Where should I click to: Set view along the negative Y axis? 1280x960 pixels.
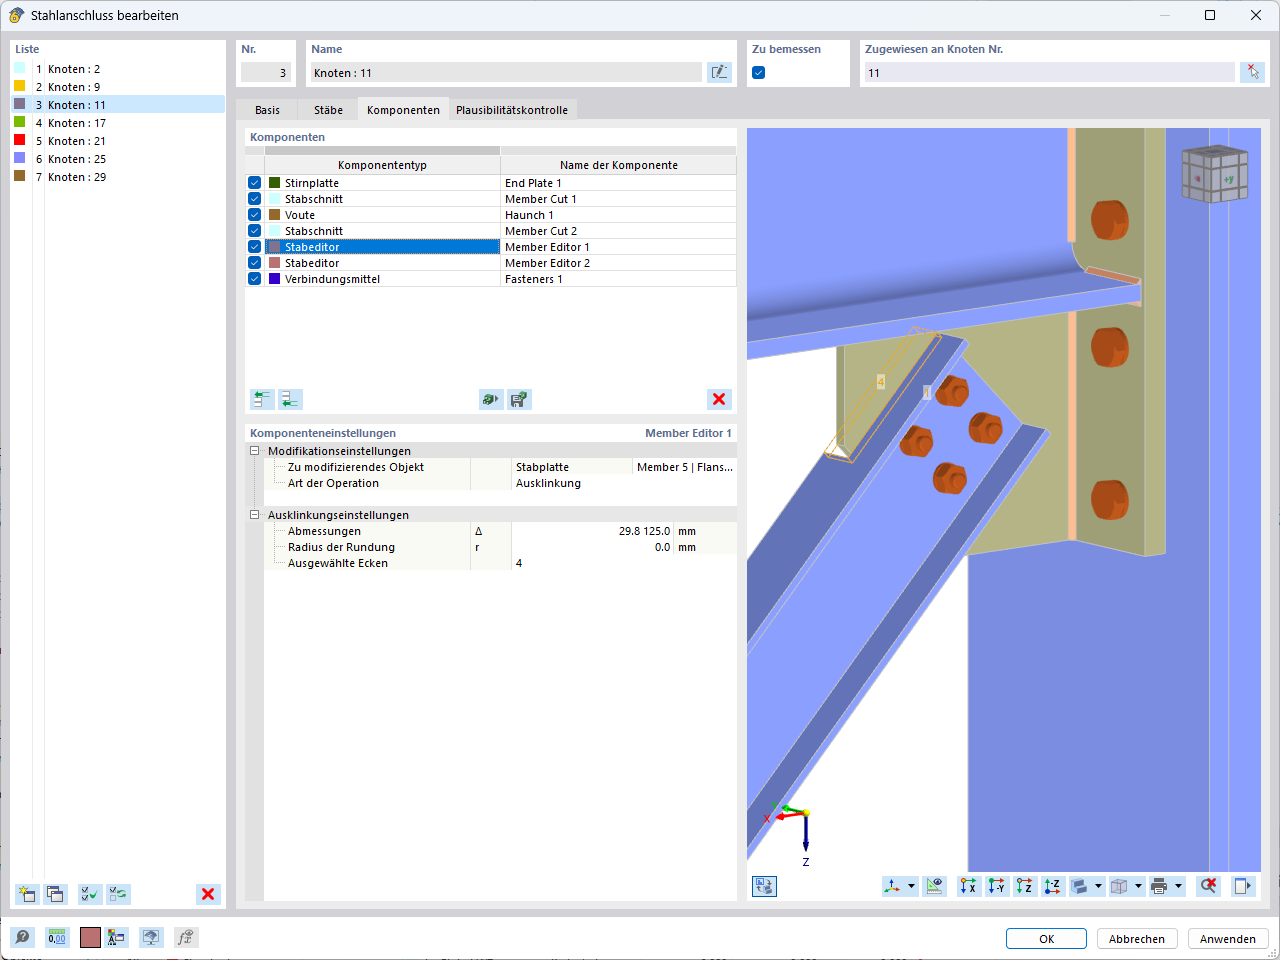click(x=997, y=886)
